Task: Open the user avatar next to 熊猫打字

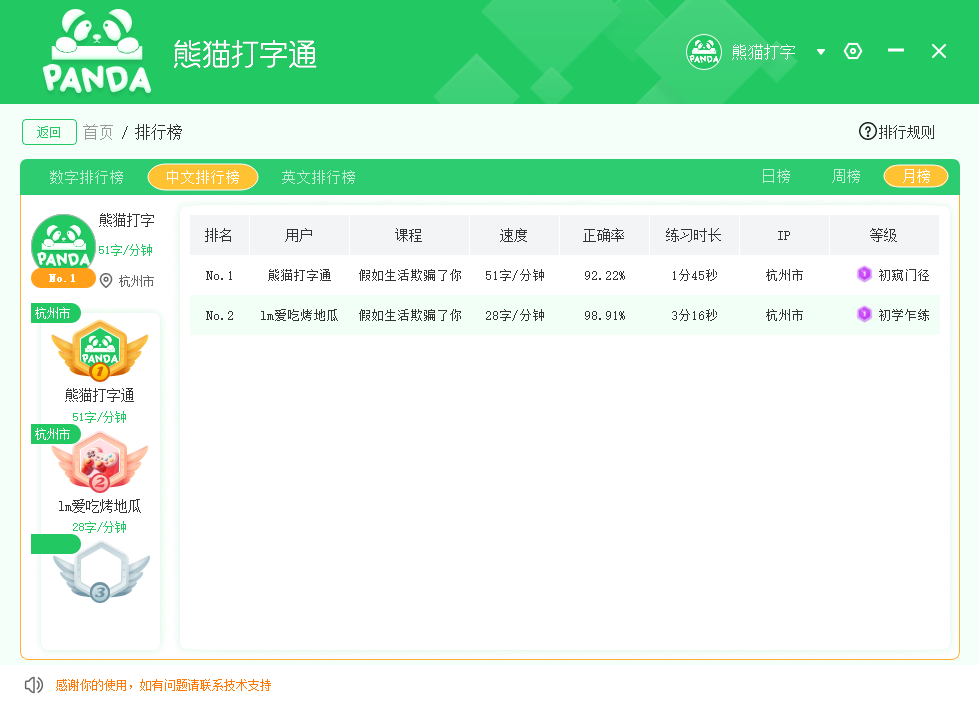Action: point(704,52)
